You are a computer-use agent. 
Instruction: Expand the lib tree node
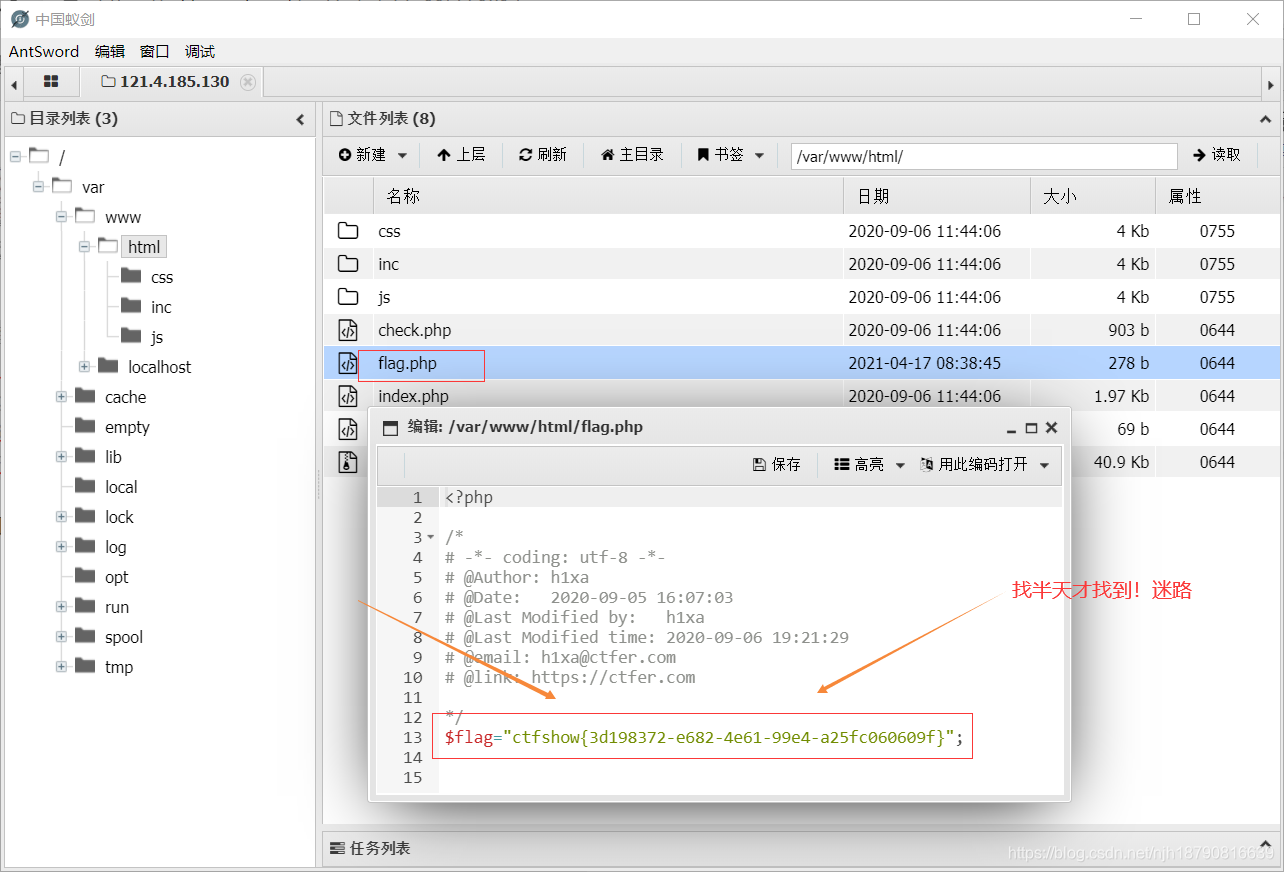(x=61, y=457)
